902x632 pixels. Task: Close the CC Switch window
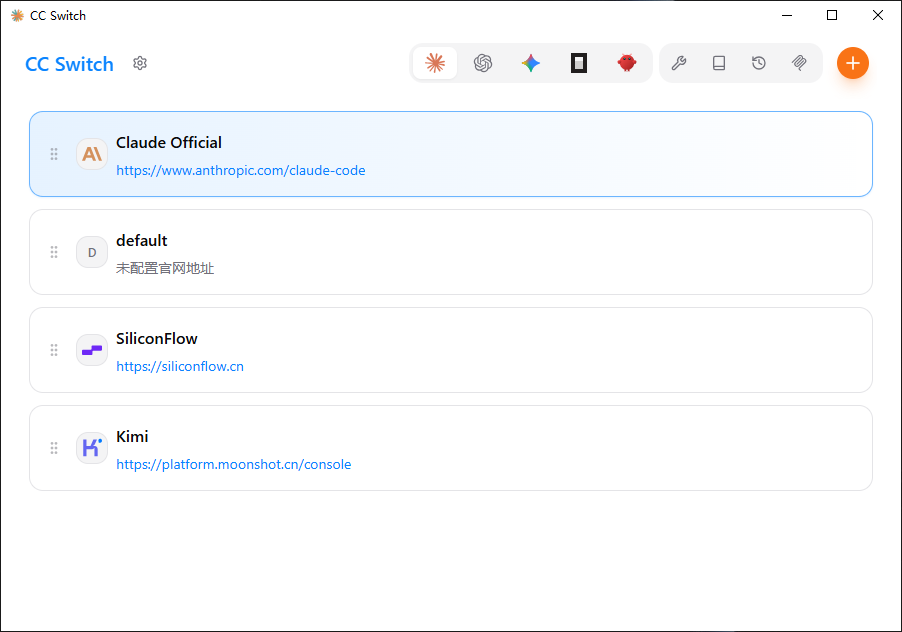click(878, 15)
